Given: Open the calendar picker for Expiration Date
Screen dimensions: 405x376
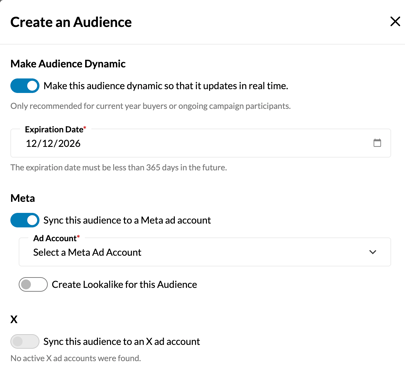Looking at the screenshot, I should pos(377,143).
